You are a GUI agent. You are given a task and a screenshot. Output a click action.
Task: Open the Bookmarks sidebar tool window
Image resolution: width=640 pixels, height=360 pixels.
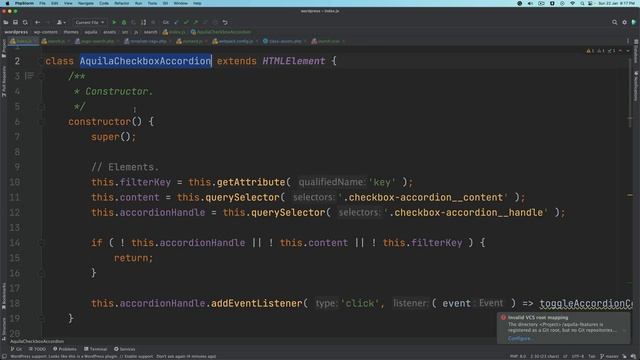tap(4, 296)
